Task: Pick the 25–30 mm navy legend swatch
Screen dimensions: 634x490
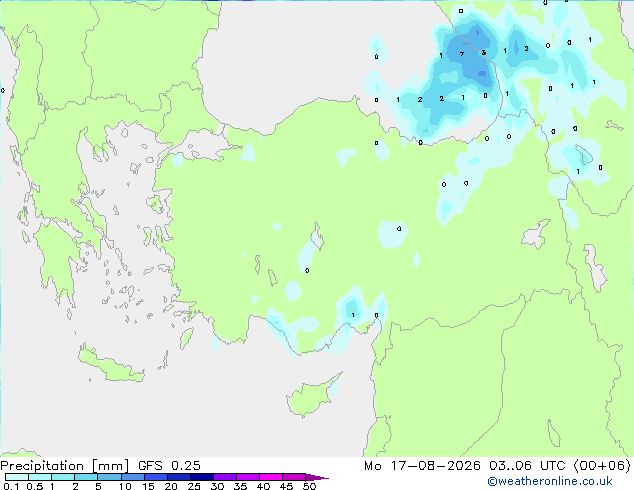Action: click(201, 477)
